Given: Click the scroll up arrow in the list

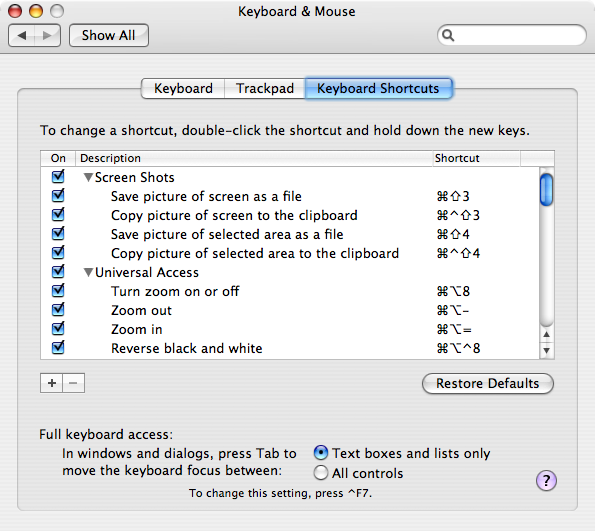Looking at the screenshot, I should (546, 334).
